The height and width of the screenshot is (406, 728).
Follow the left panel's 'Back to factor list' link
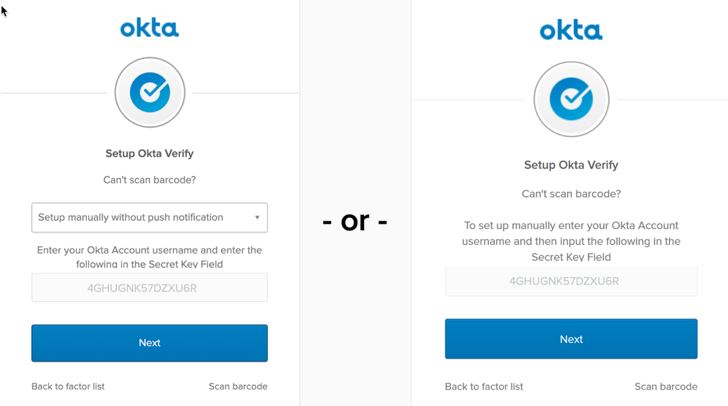[x=68, y=386]
